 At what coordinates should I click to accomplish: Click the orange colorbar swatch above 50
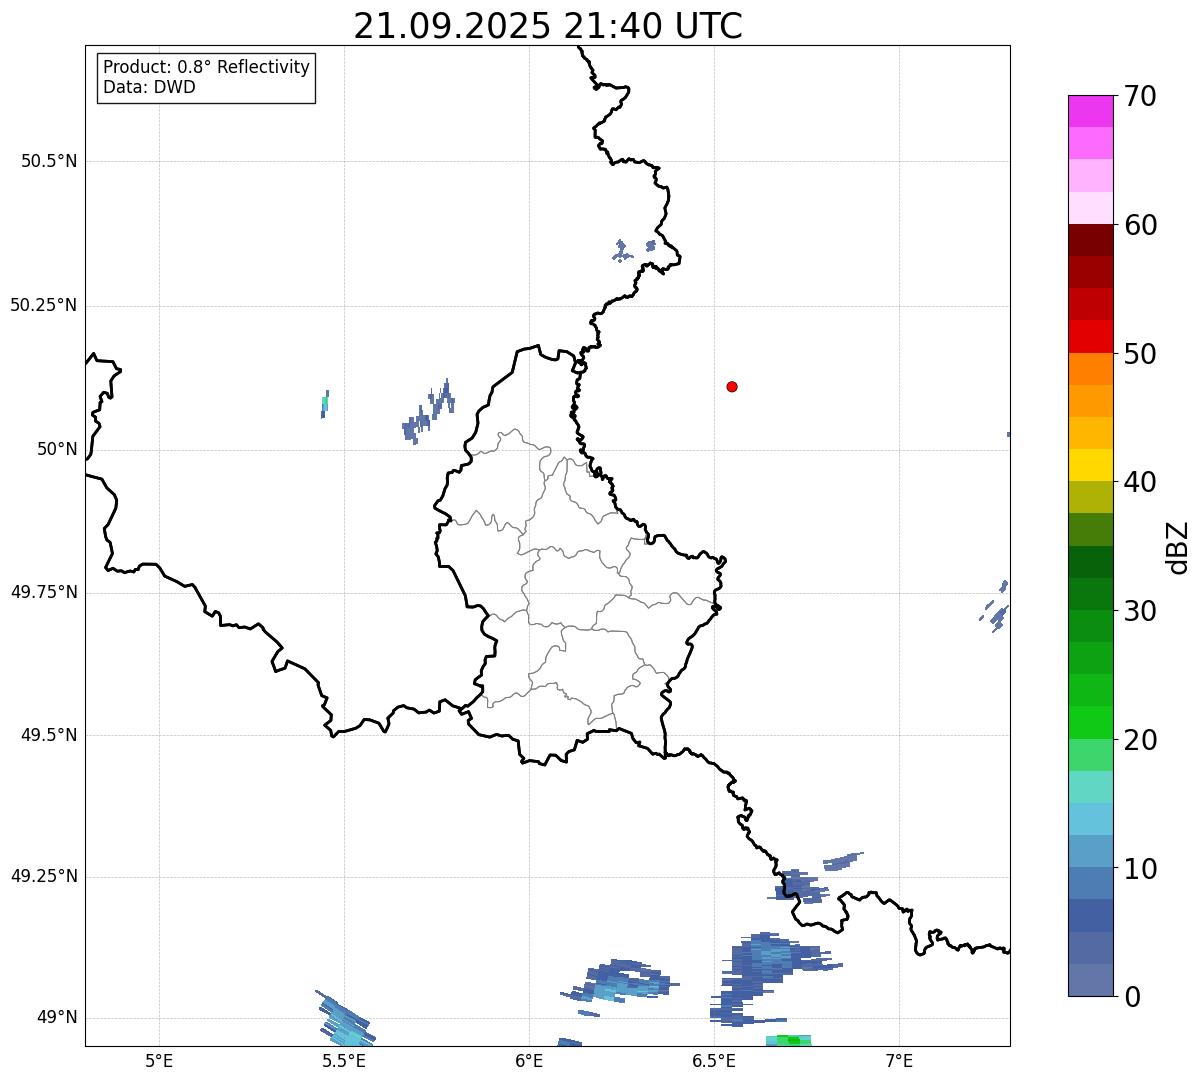coord(1090,369)
